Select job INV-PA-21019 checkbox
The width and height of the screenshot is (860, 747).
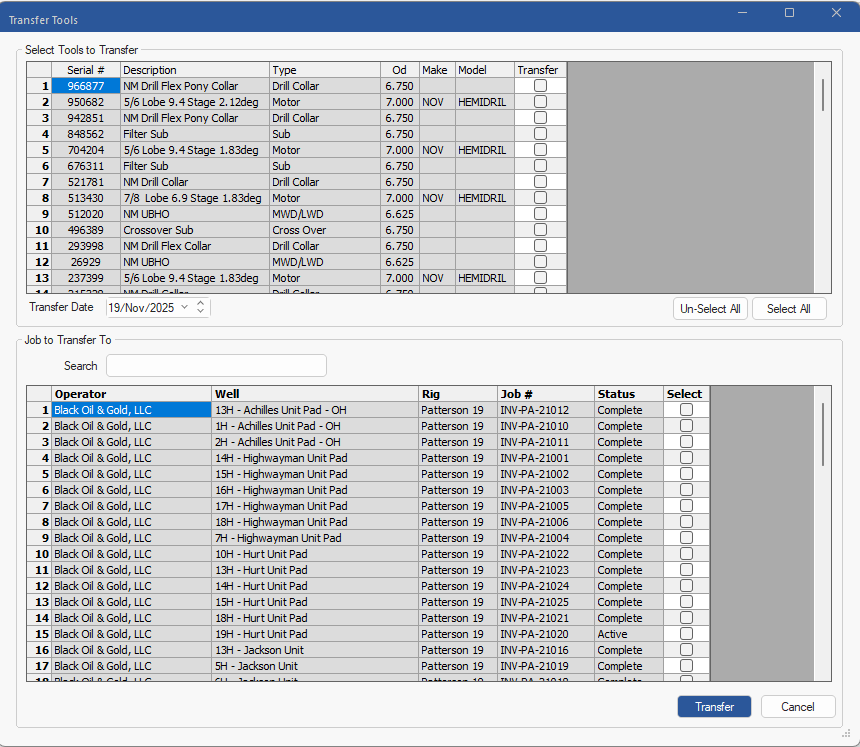[x=686, y=665]
